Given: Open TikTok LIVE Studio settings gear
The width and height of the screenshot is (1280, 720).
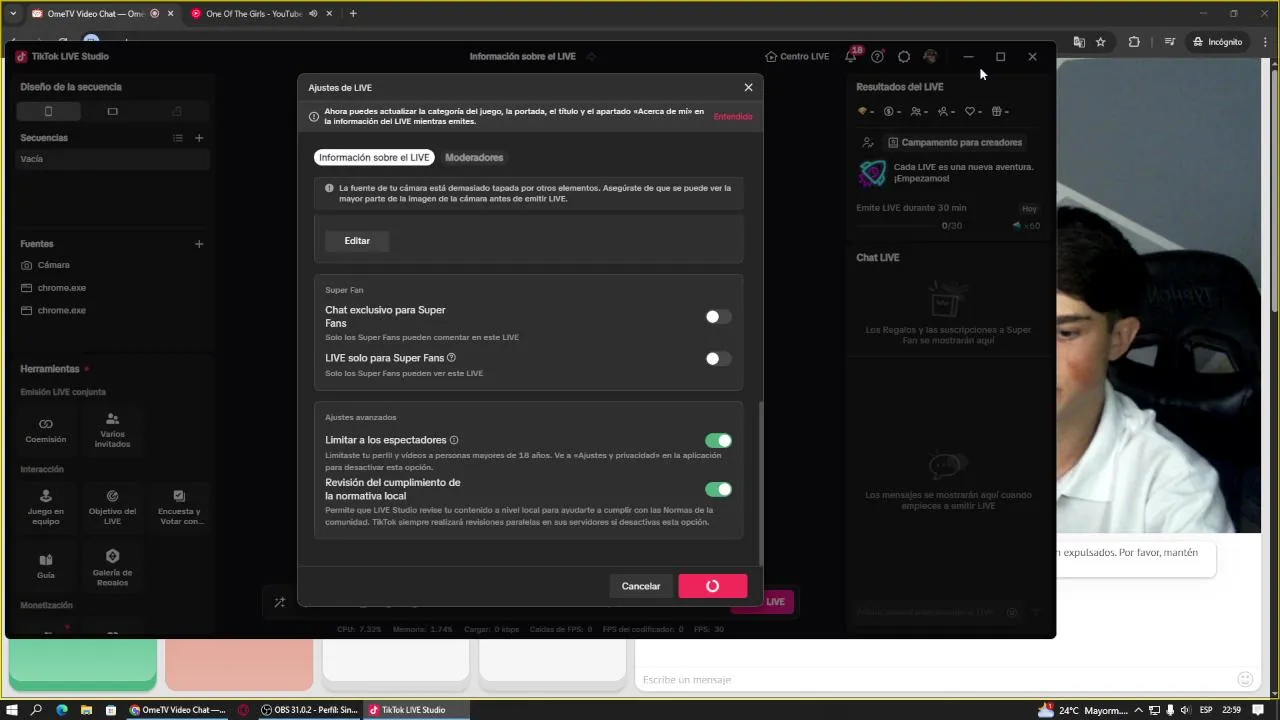Looking at the screenshot, I should [904, 56].
